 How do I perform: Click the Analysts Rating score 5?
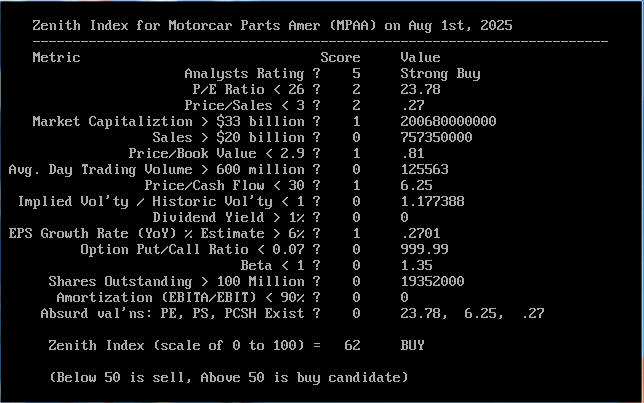pyautogui.click(x=356, y=74)
